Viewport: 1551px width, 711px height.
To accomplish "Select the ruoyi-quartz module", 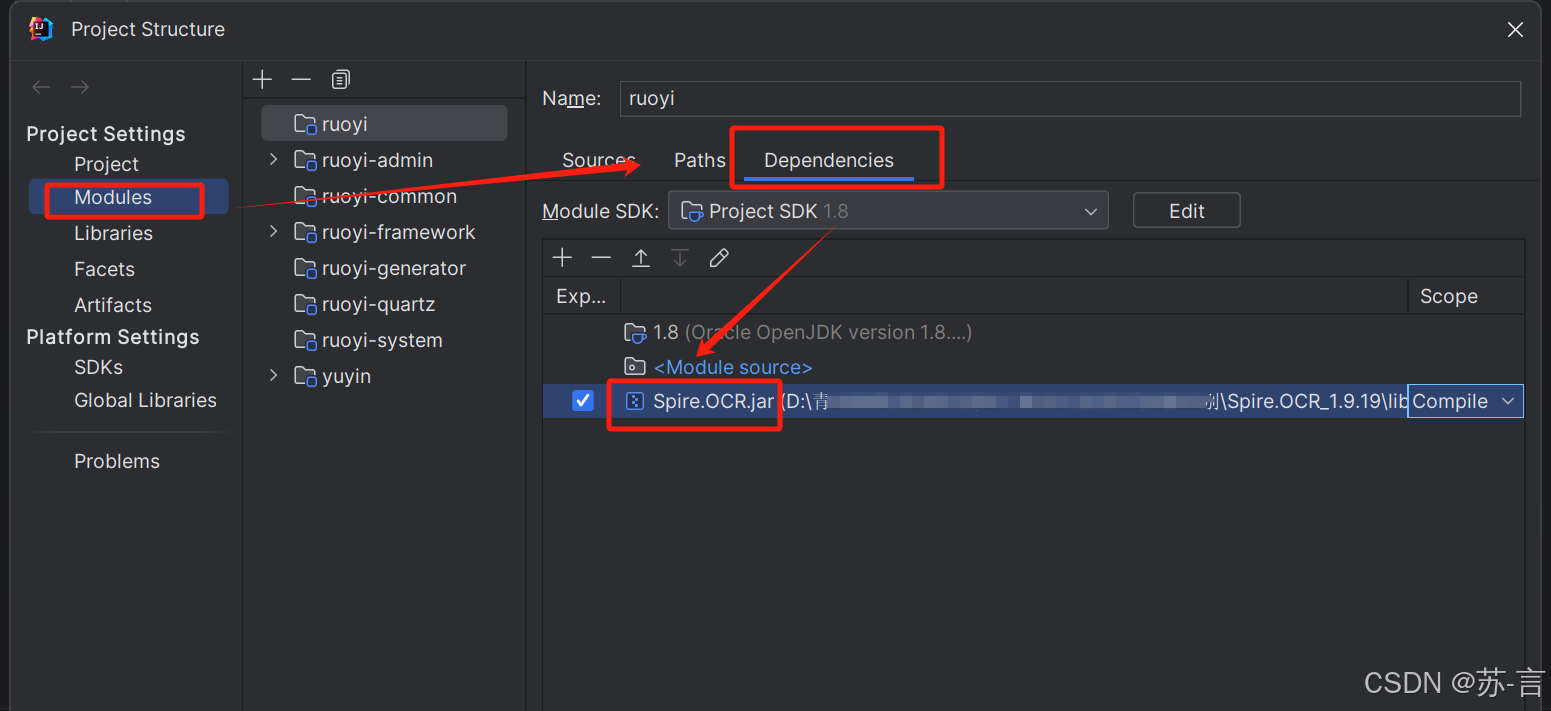I will coord(378,304).
